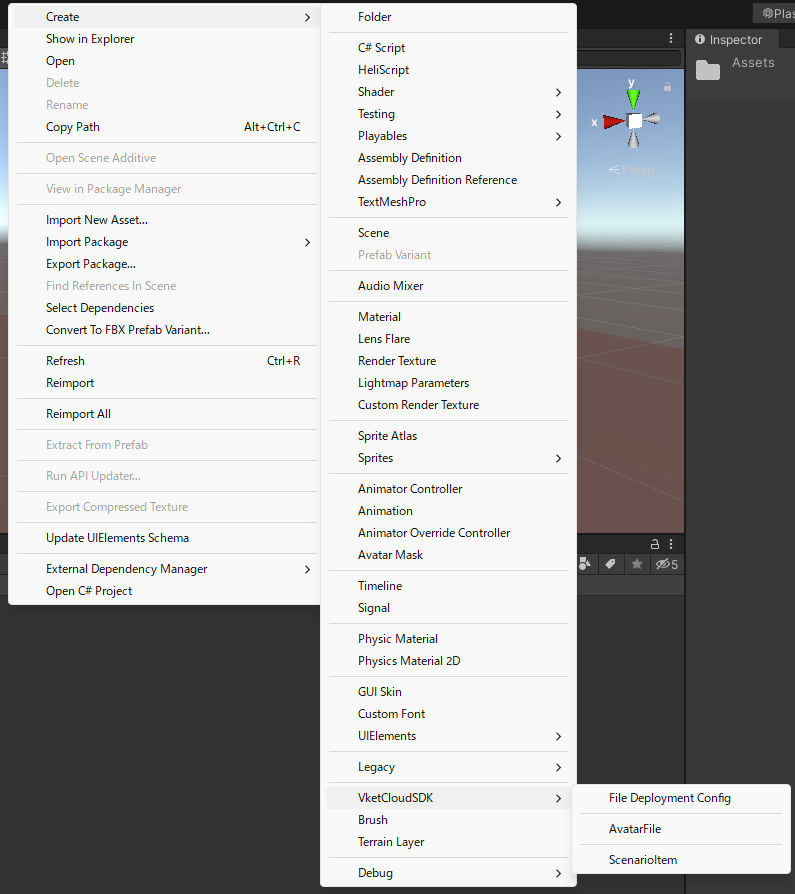Choose Terrain Layer
Screen dimensions: 795x894
coord(448,842)
